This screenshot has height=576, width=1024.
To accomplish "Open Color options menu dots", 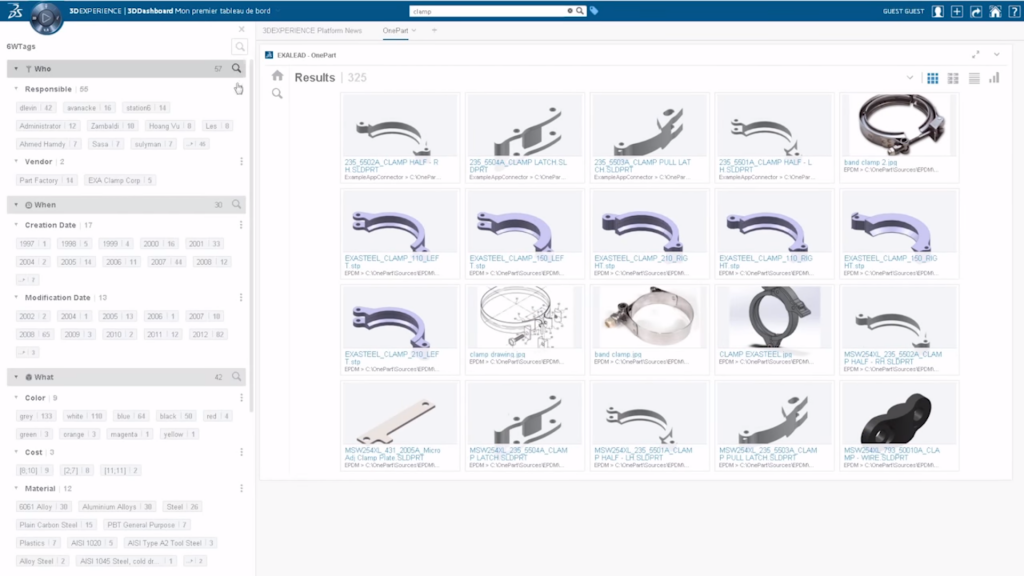I will (241, 398).
